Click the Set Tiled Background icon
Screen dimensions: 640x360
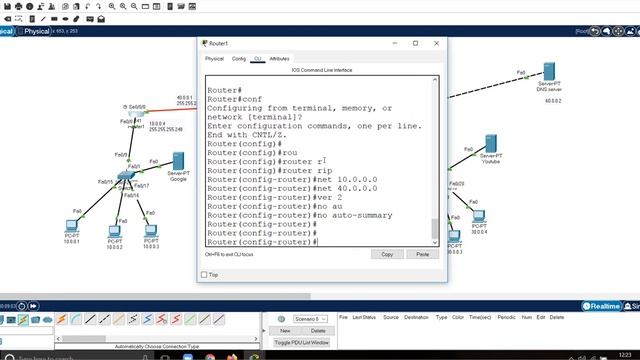(630, 31)
